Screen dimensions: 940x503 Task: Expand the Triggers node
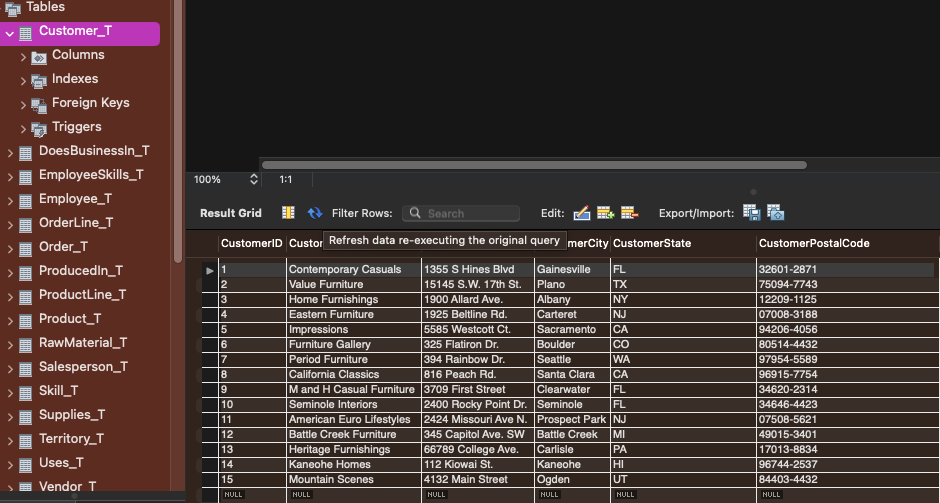point(23,129)
